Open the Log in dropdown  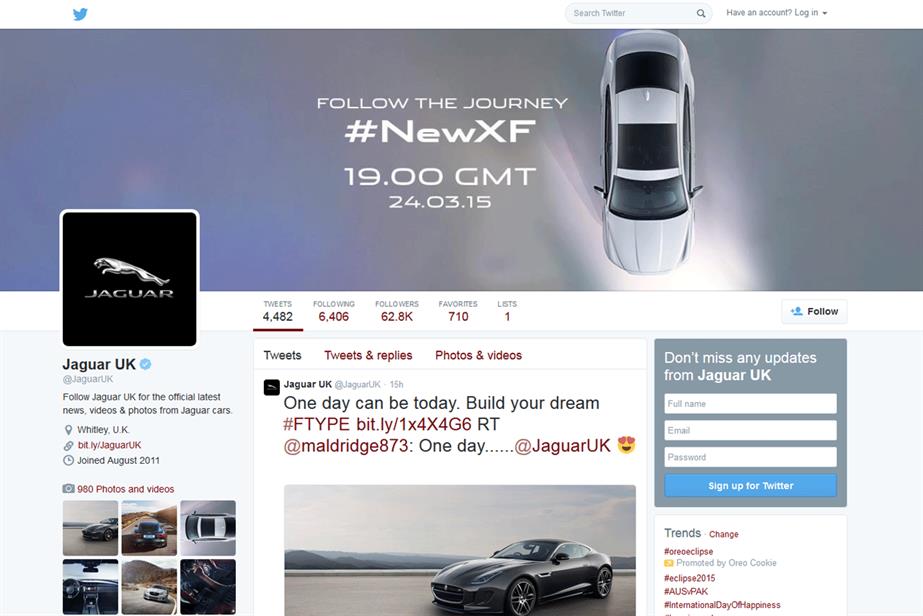(x=776, y=12)
